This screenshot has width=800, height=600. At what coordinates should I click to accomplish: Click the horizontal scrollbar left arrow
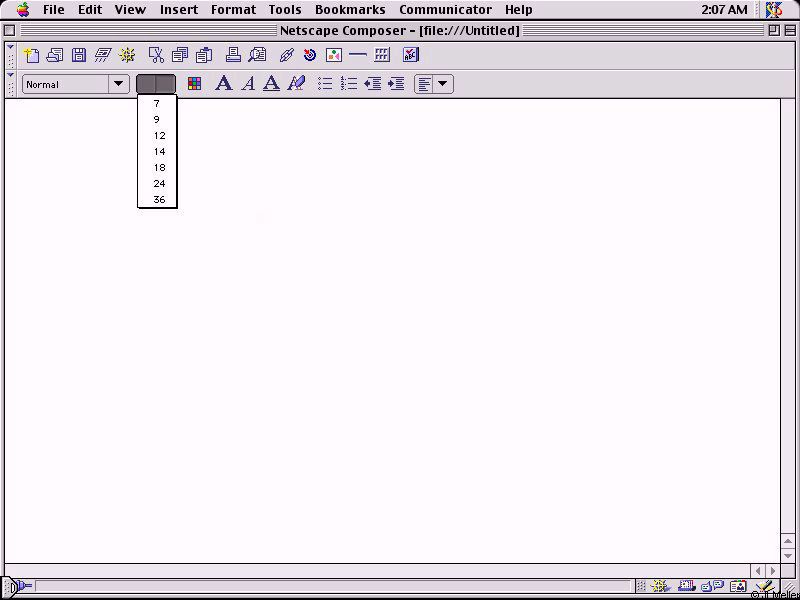(758, 570)
